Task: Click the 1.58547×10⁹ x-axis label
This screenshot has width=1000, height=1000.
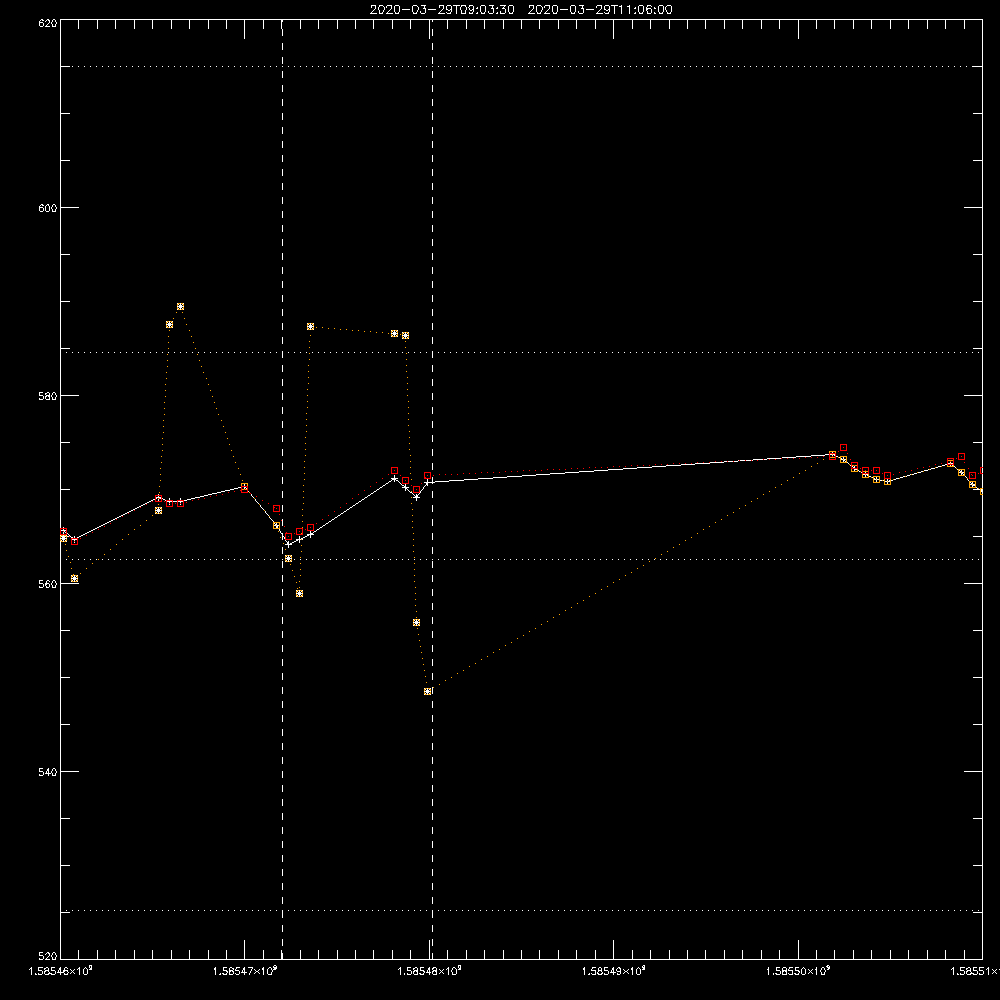Action: coord(245,971)
